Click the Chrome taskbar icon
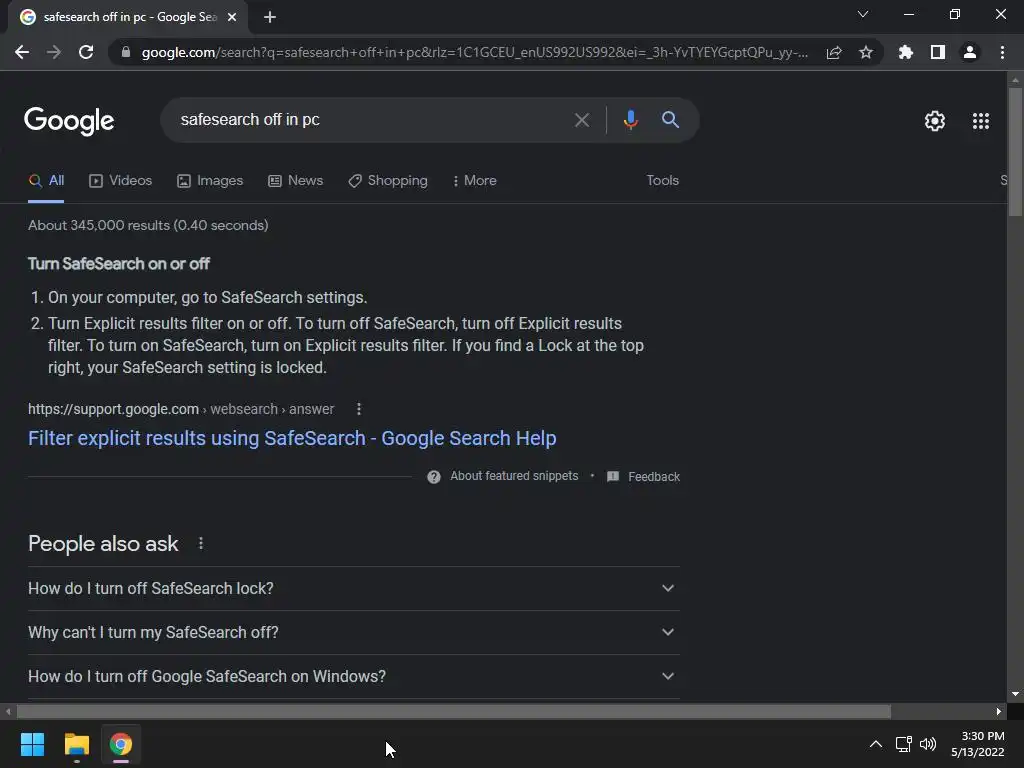The width and height of the screenshot is (1024, 768). click(121, 744)
